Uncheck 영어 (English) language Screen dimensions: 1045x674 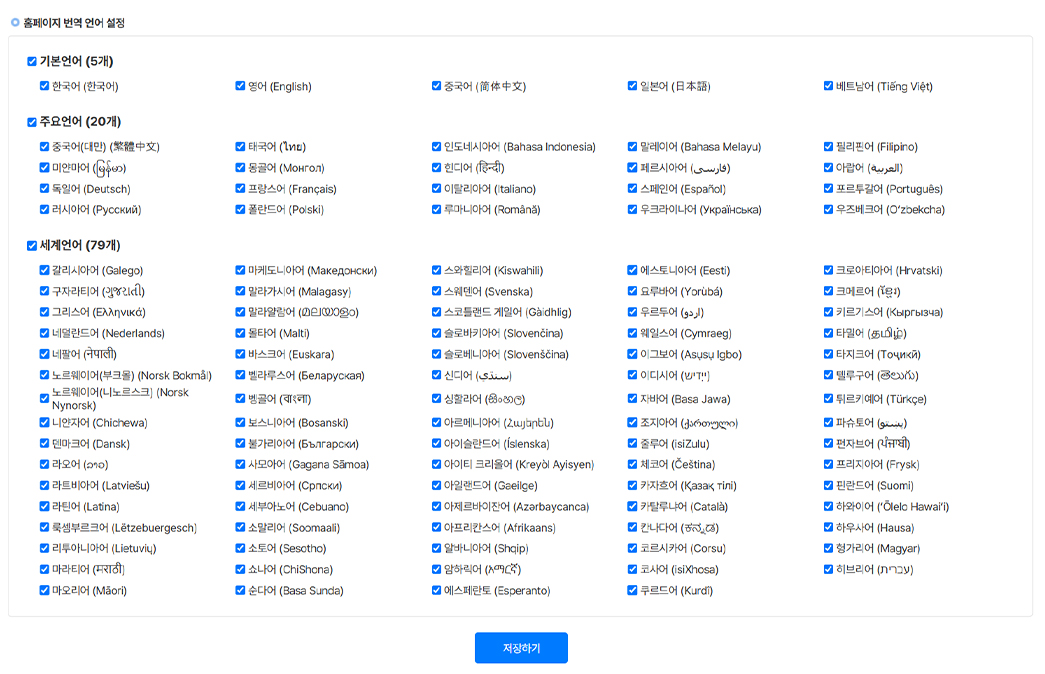tap(241, 86)
